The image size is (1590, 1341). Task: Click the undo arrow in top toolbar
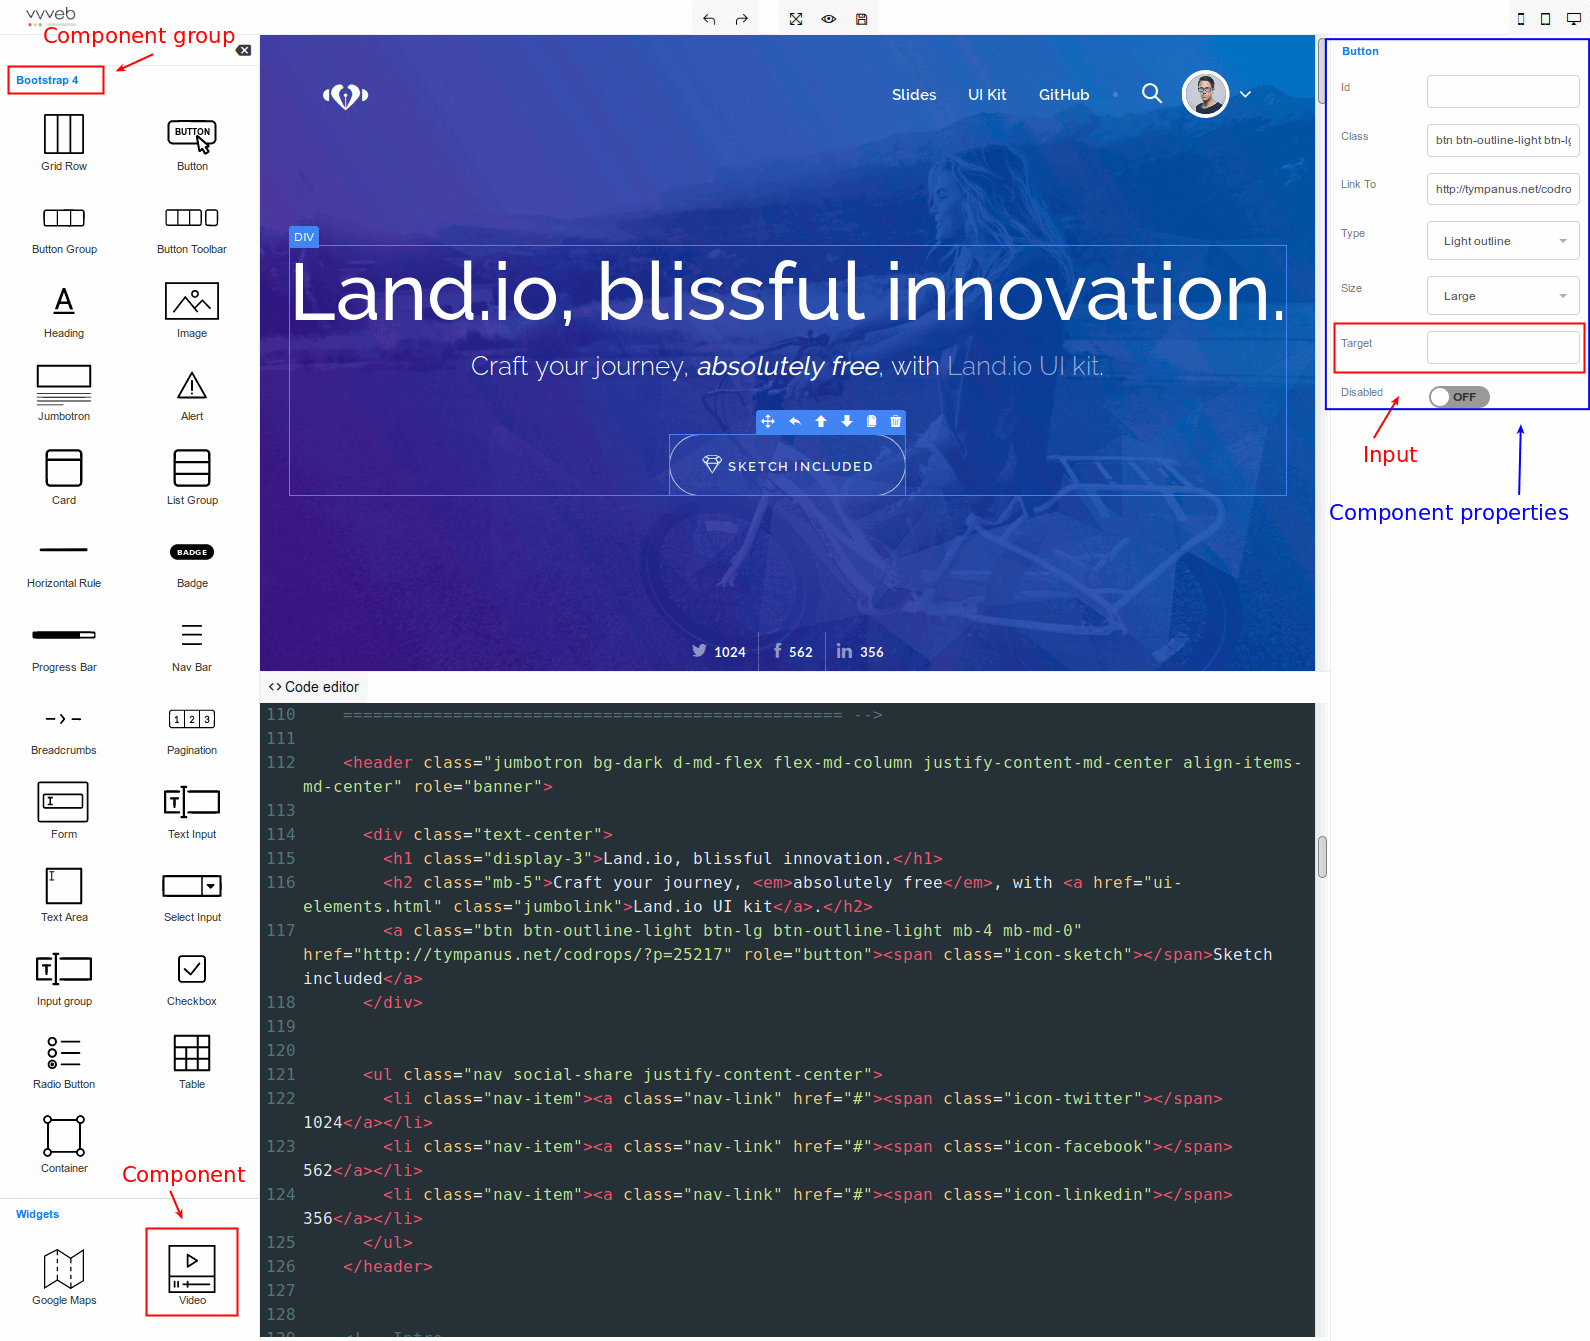709,19
